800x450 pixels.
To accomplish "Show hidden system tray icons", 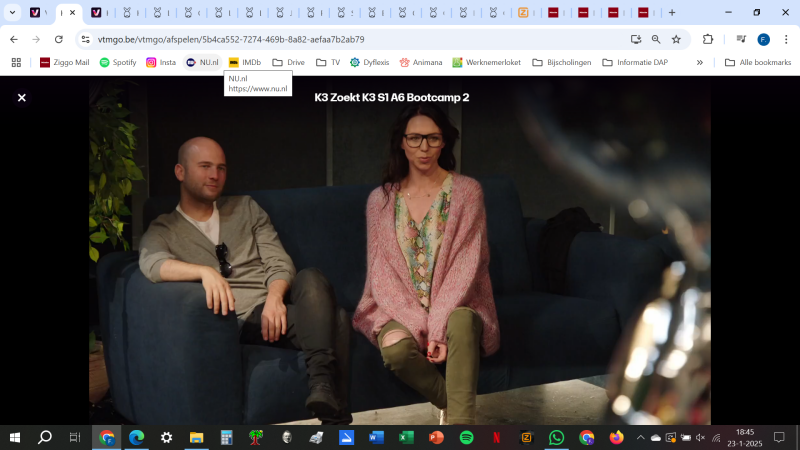I will click(x=641, y=437).
